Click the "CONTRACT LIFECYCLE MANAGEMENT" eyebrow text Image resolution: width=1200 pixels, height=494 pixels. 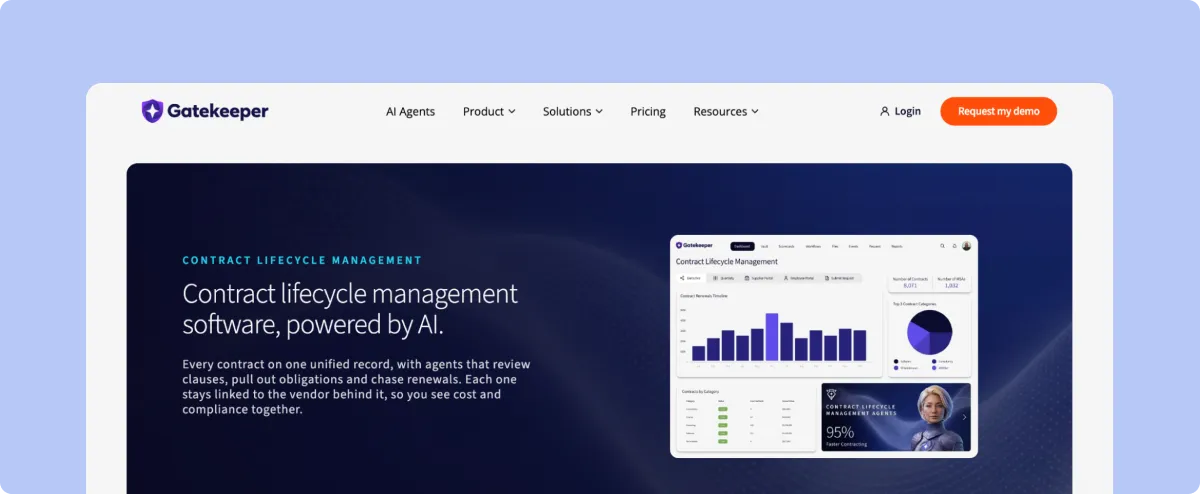pos(302,260)
